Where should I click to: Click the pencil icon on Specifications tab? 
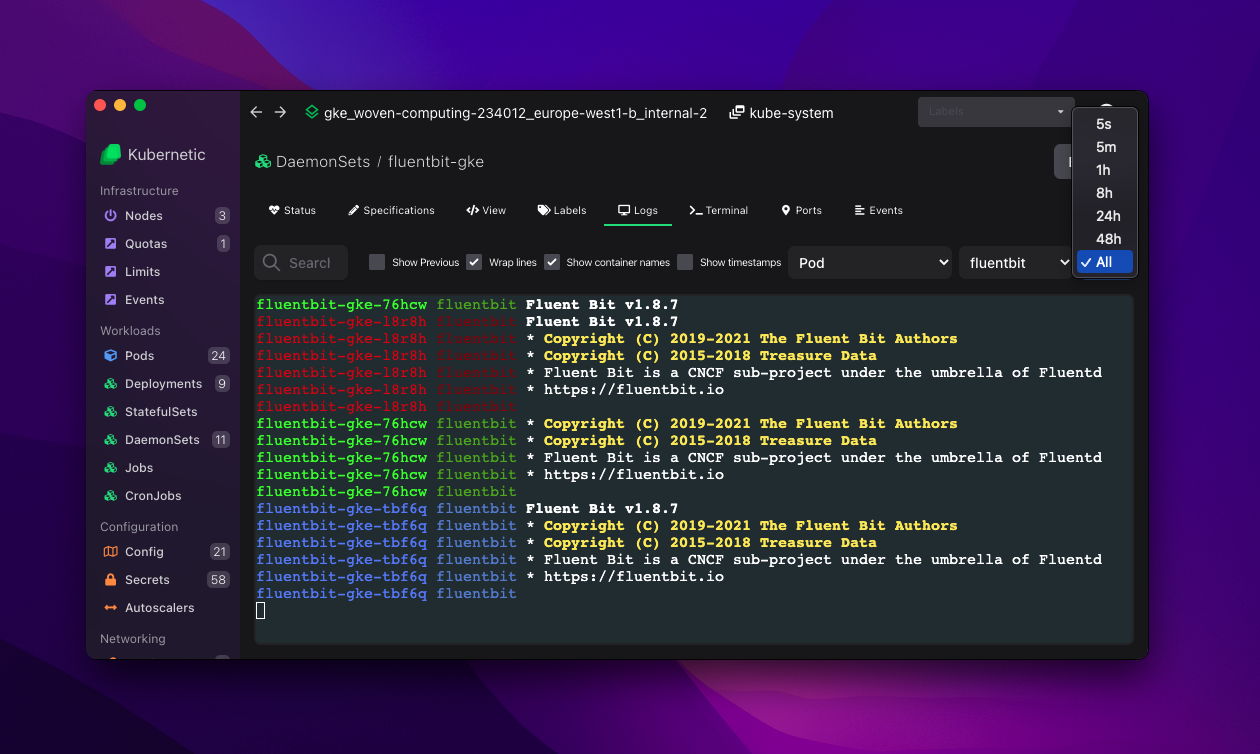(x=353, y=211)
